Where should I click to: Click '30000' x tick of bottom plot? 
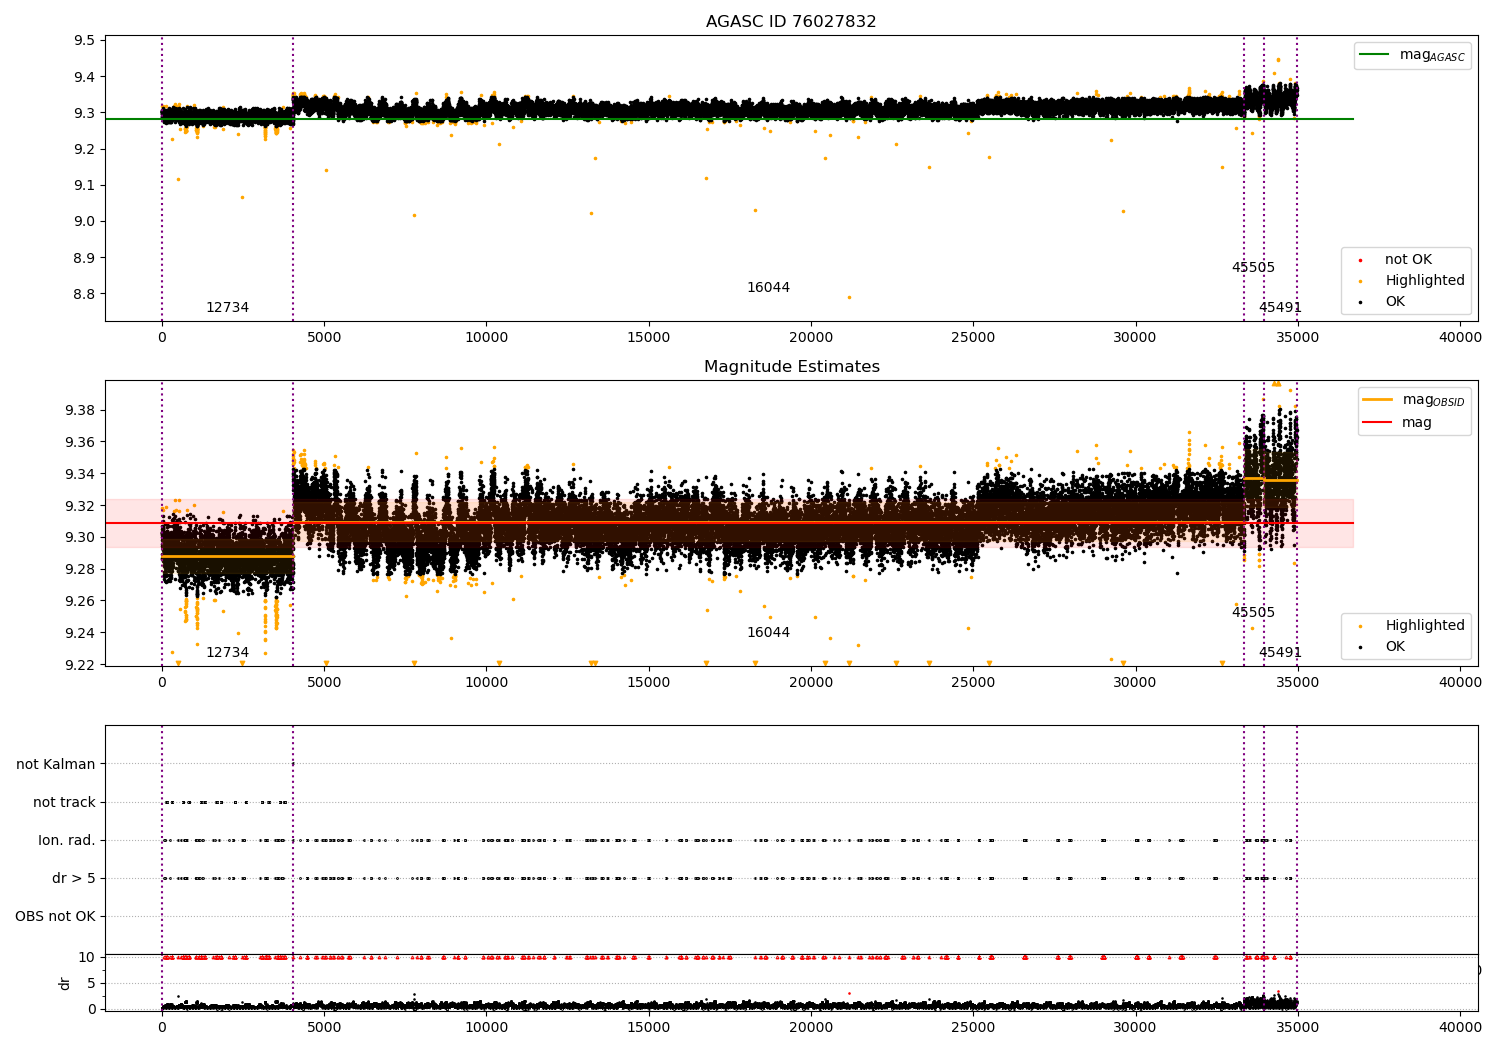tap(1135, 1028)
